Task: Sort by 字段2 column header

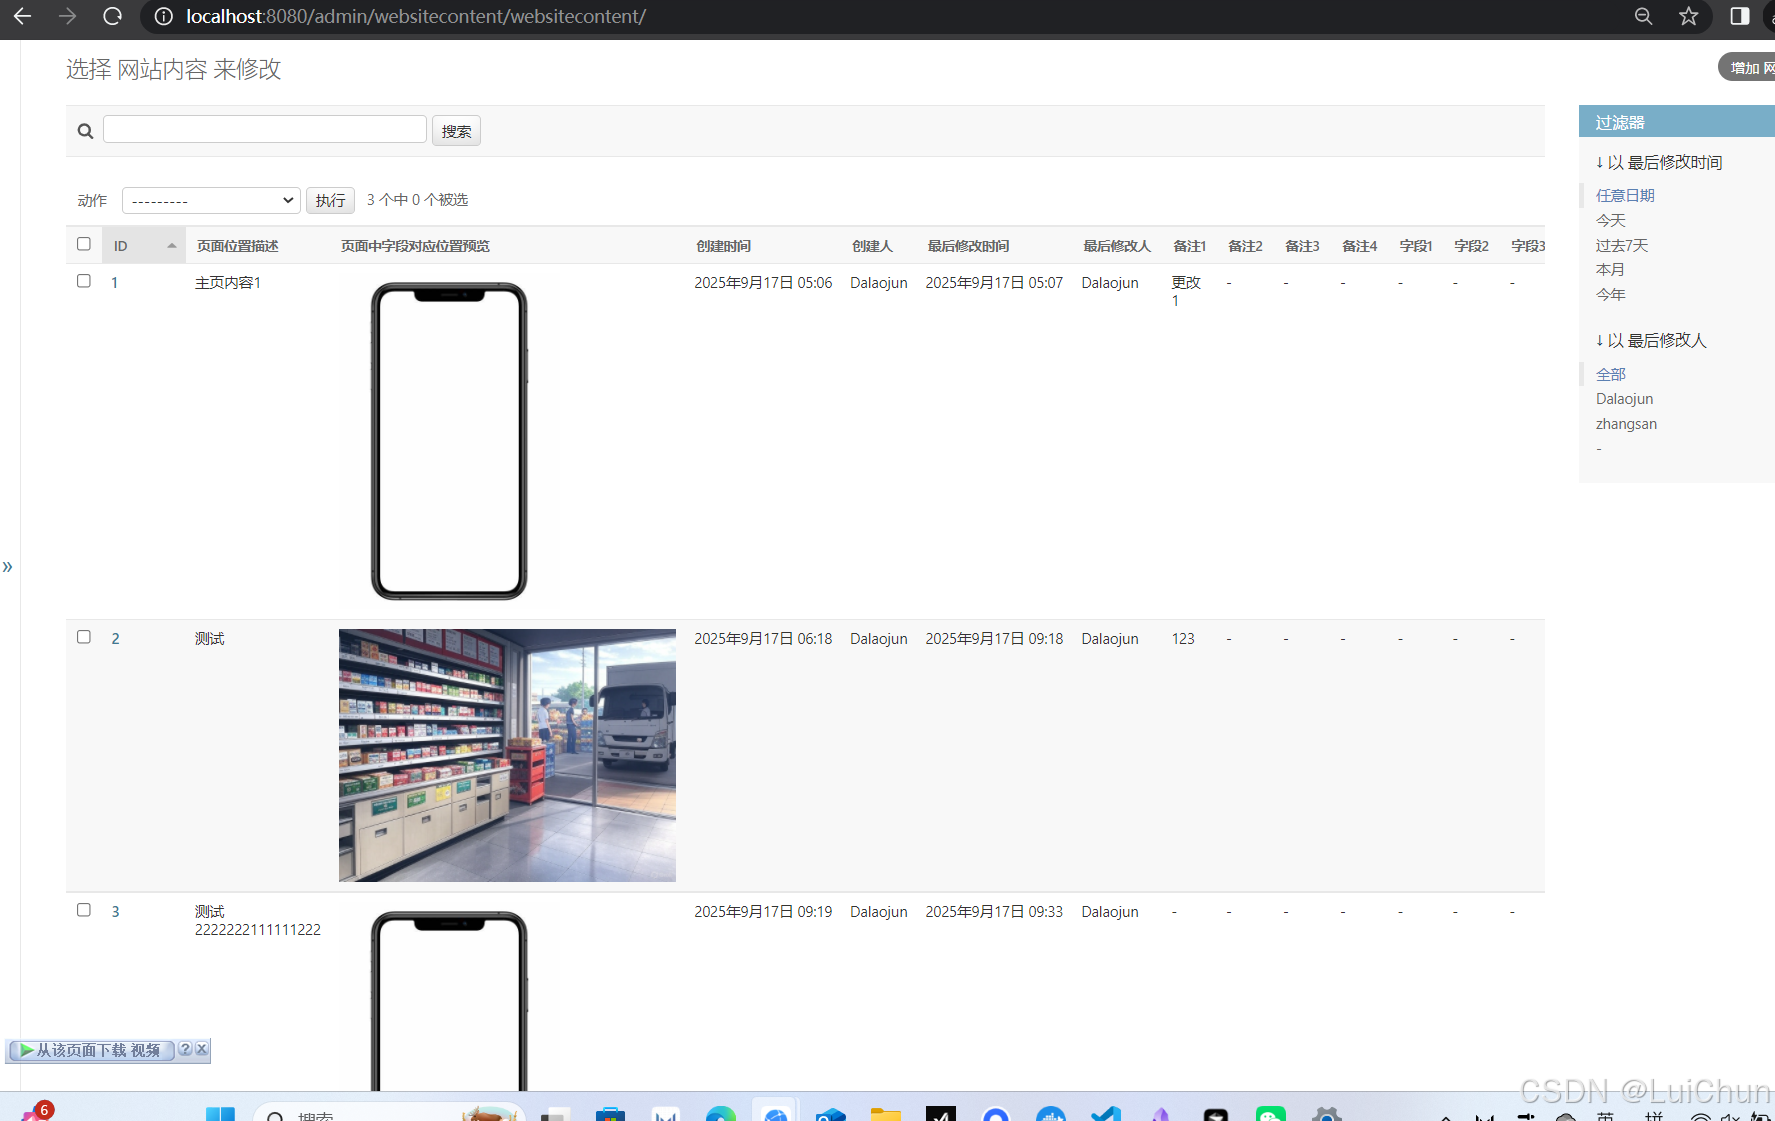Action: point(1471,246)
